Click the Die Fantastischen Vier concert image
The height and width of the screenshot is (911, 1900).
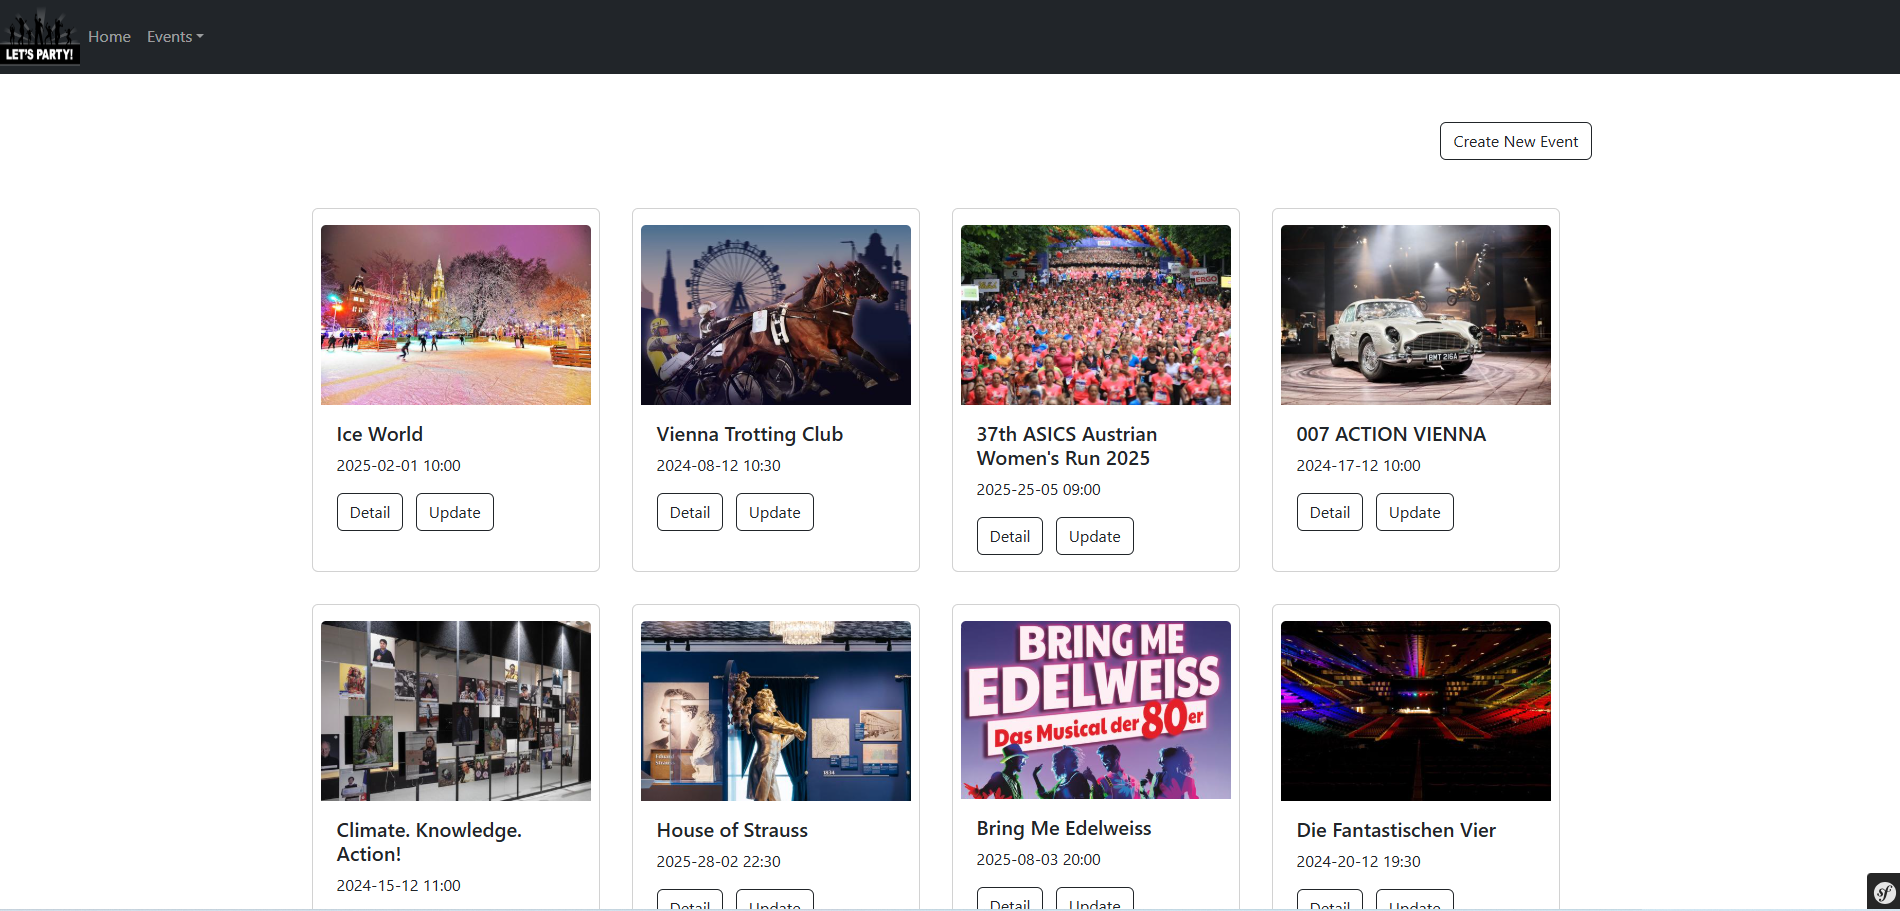coord(1416,711)
